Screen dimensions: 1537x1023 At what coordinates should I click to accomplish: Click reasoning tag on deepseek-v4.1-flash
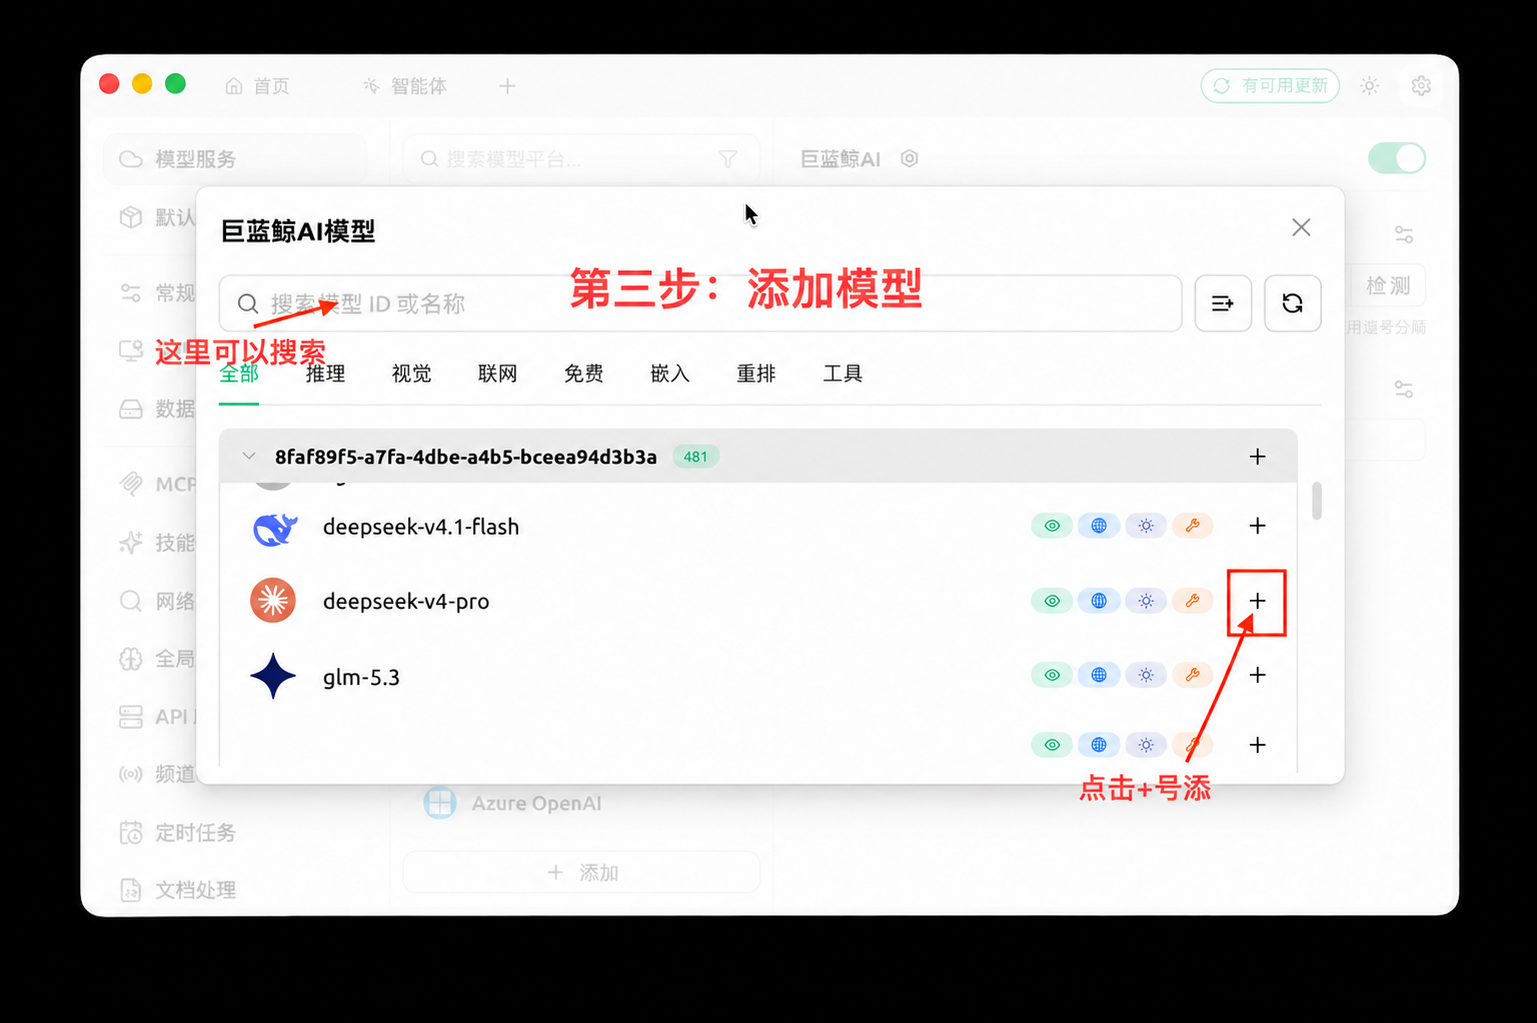point(1146,526)
